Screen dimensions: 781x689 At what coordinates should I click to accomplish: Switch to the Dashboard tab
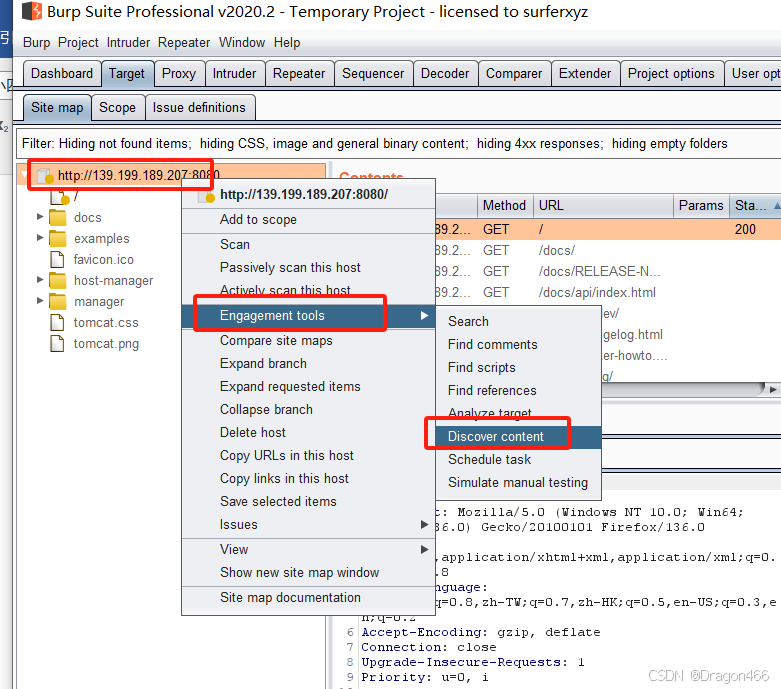pos(62,74)
